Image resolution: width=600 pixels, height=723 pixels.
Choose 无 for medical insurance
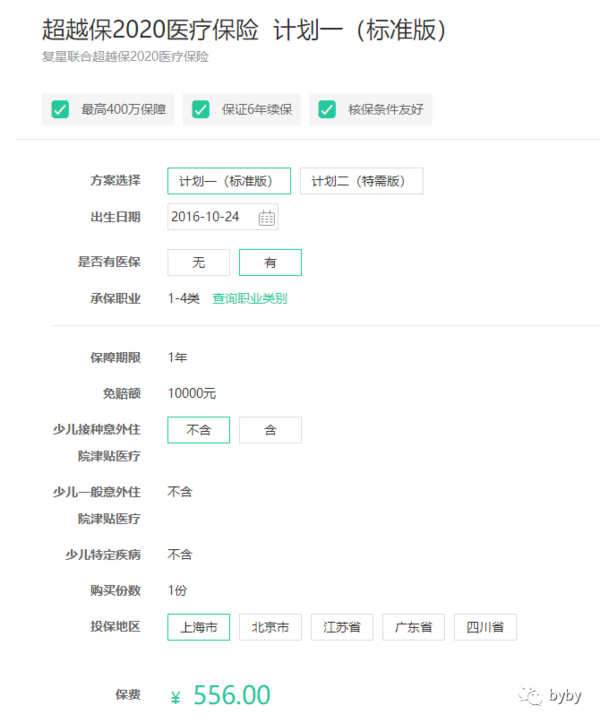[198, 262]
